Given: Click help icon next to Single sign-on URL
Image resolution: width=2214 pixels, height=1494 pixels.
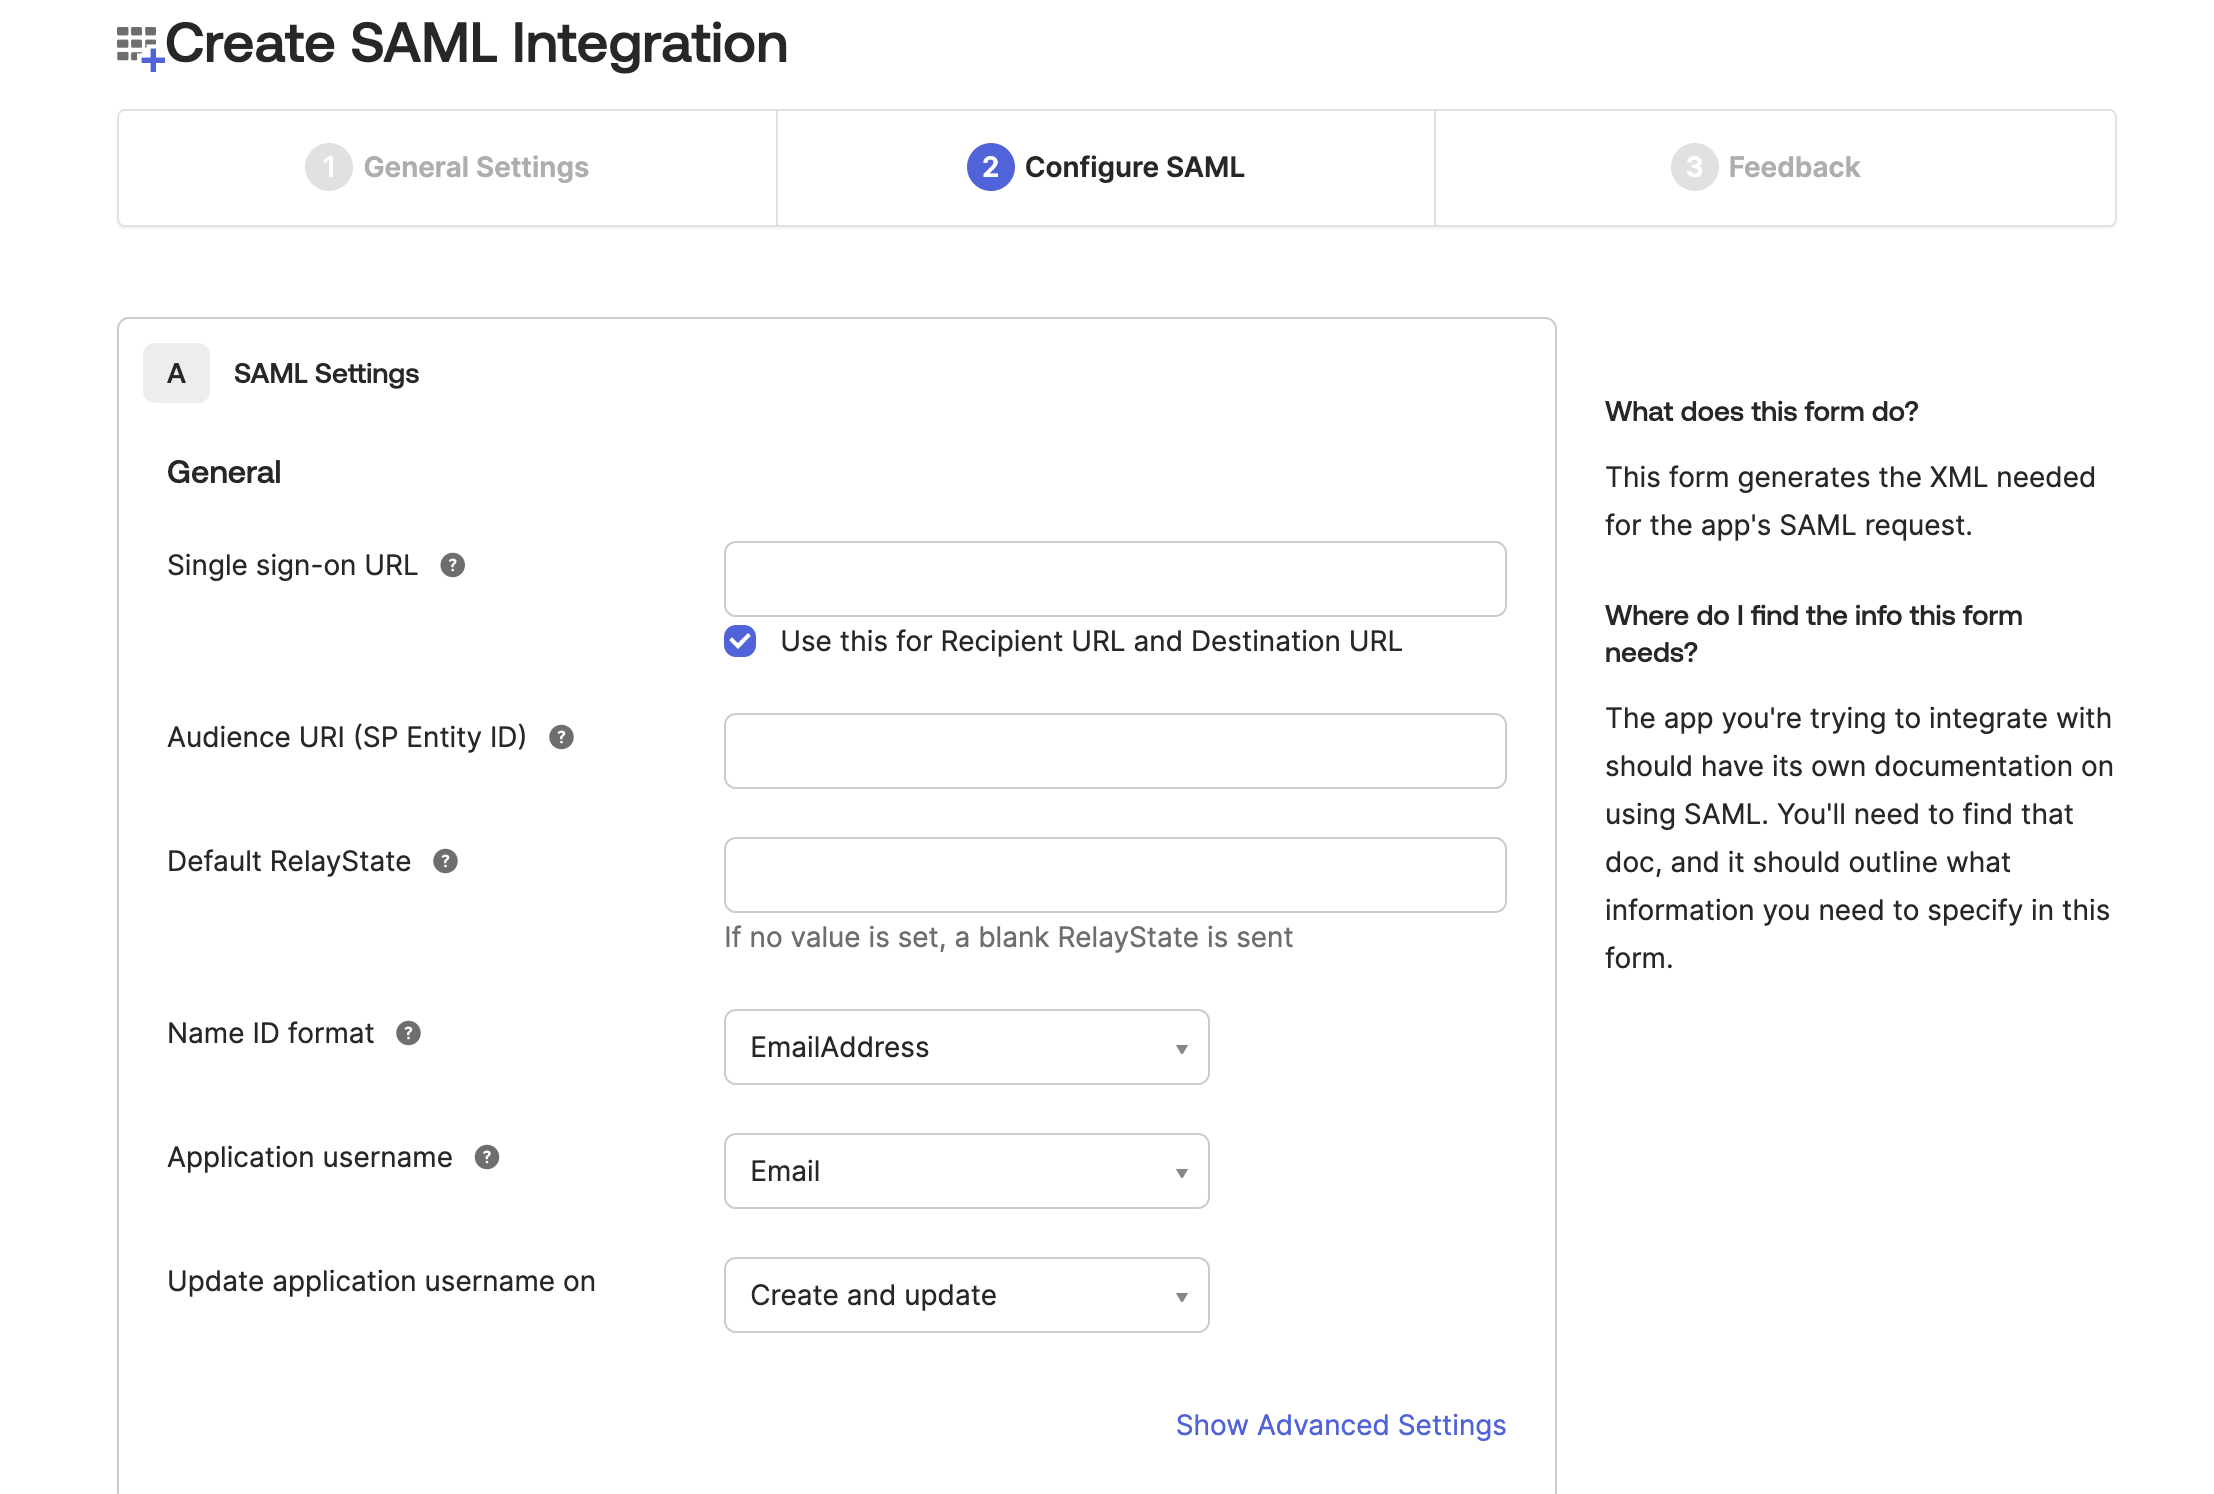Looking at the screenshot, I should [452, 566].
